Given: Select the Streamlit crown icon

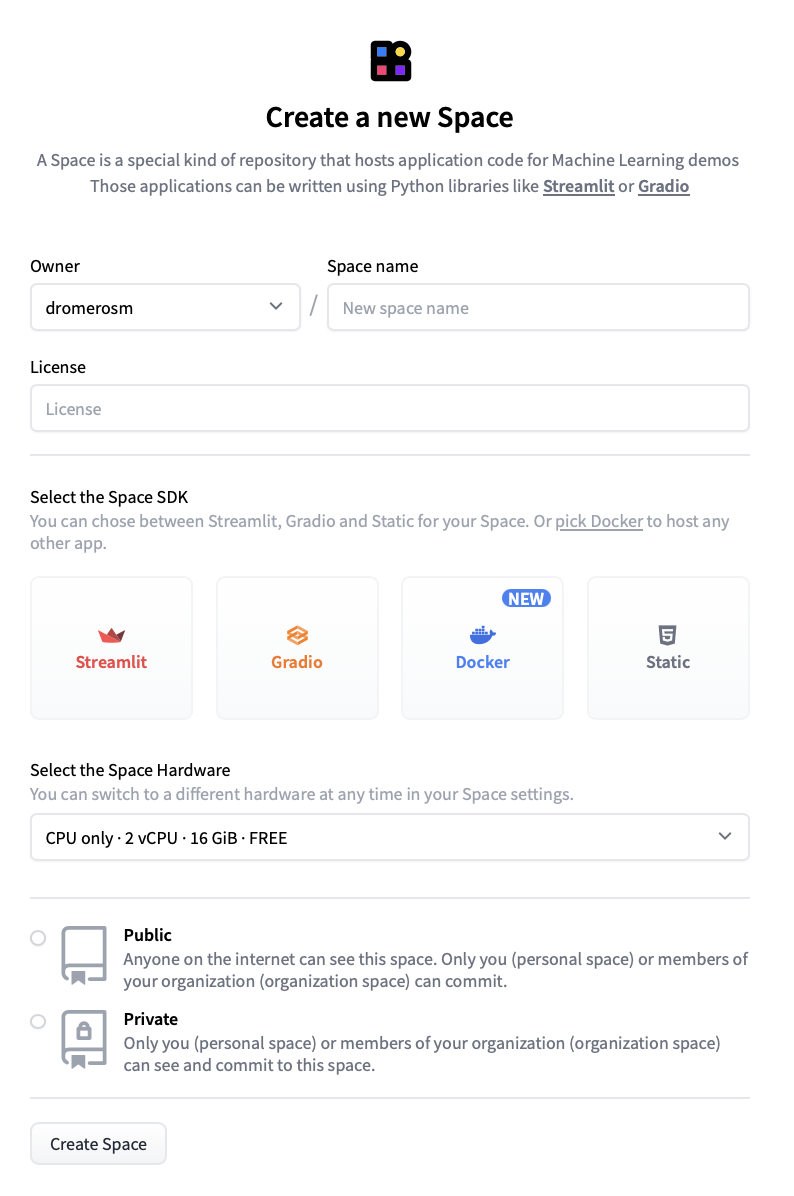Looking at the screenshot, I should [x=111, y=635].
